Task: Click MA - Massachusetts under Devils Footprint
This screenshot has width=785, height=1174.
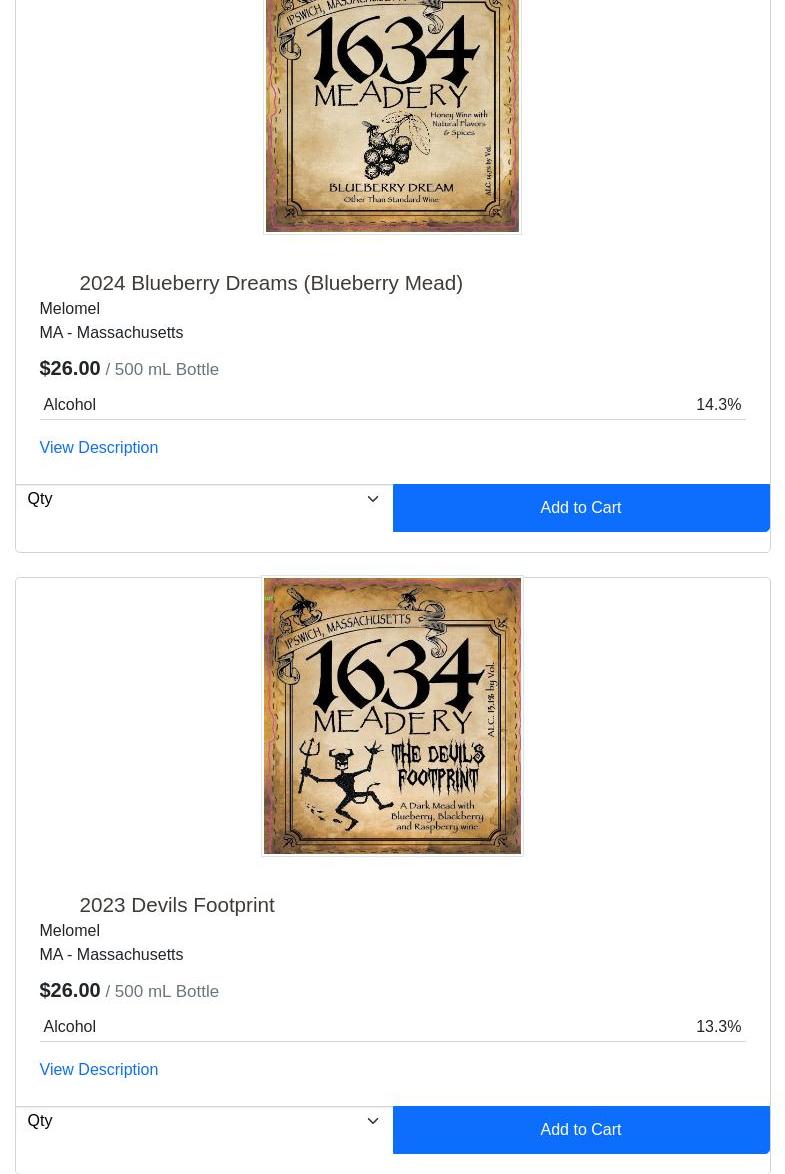Action: (112, 955)
